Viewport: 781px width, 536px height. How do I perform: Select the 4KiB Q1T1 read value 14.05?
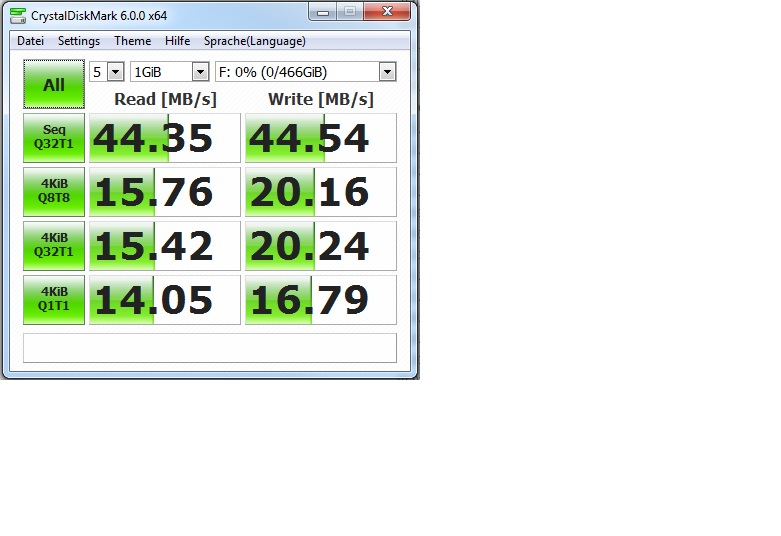tap(164, 300)
